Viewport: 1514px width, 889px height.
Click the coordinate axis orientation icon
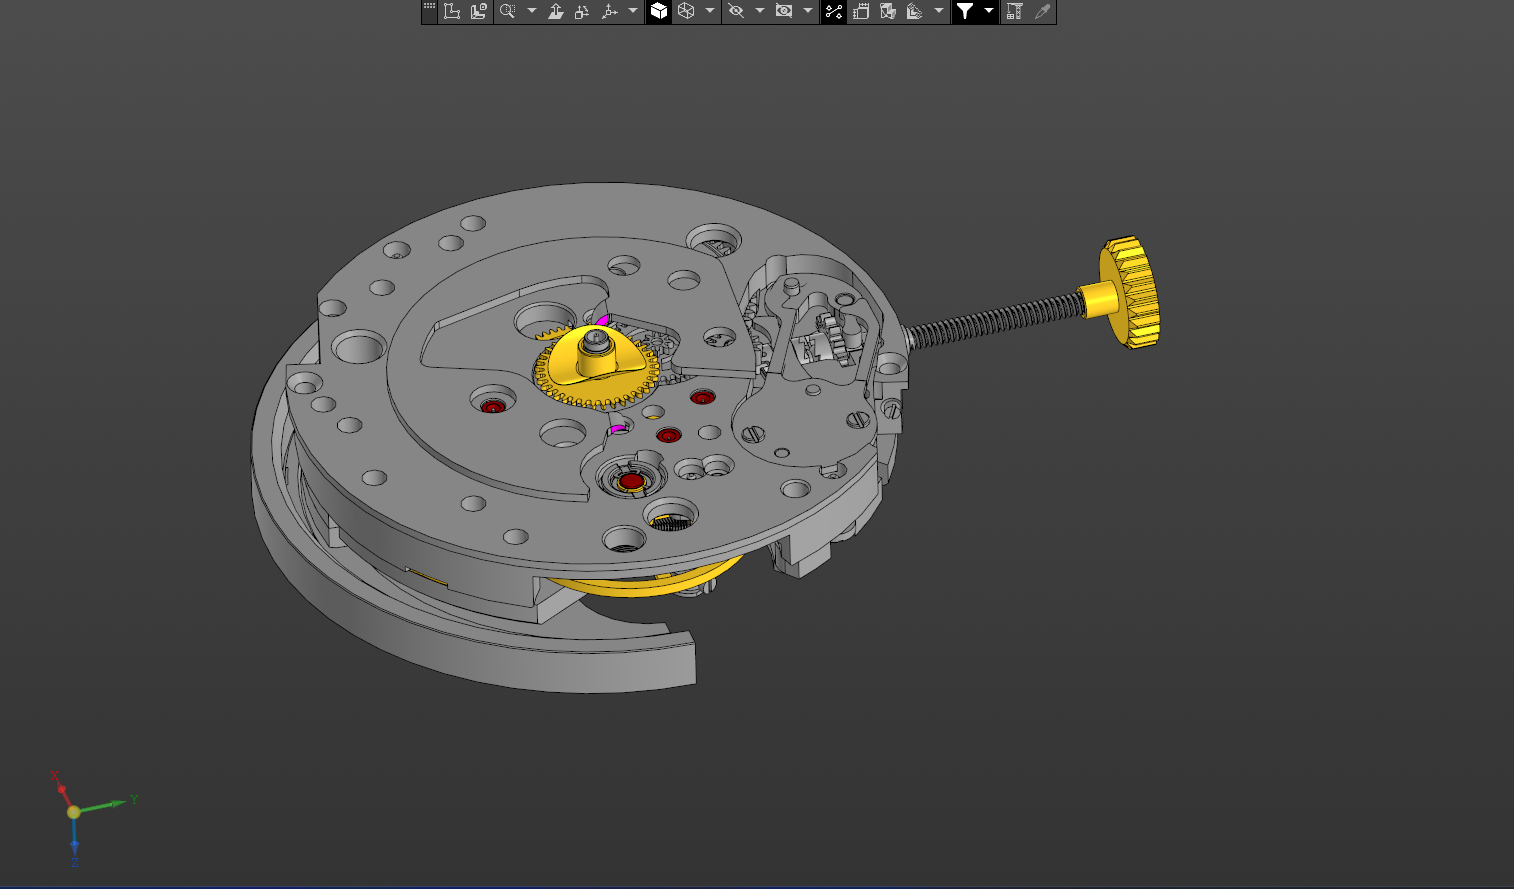point(609,11)
